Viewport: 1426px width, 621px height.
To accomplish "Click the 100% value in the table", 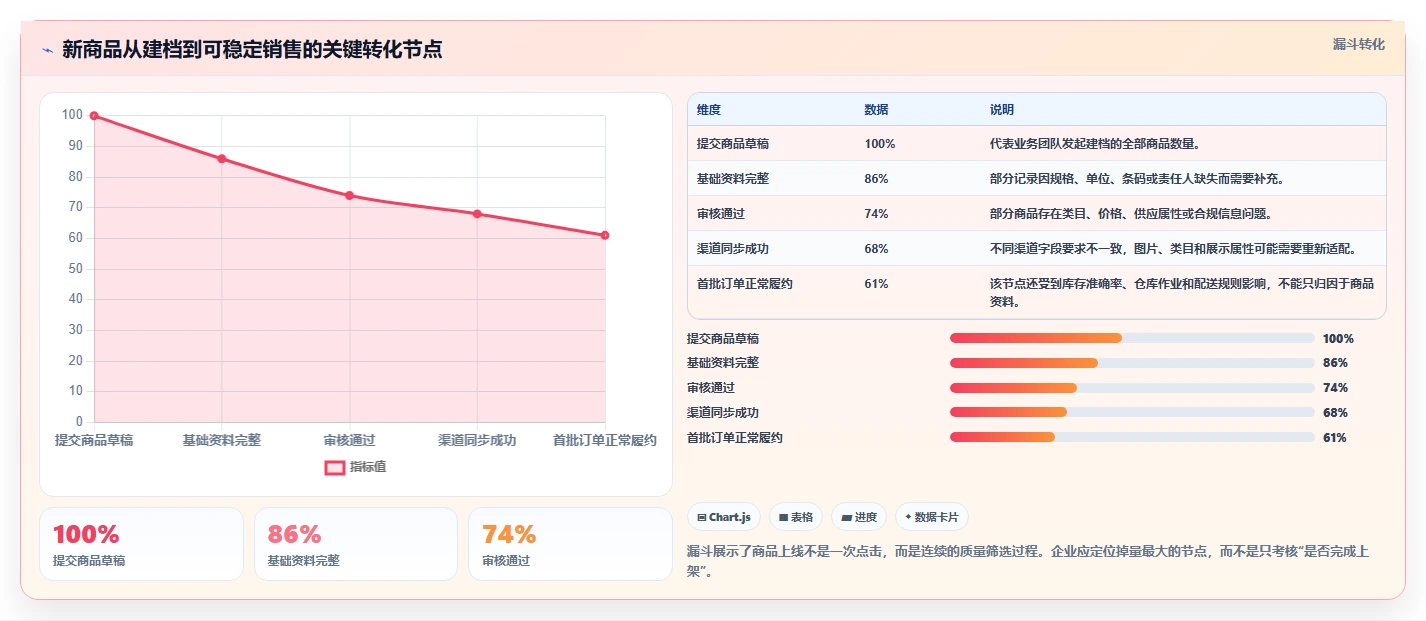I will (880, 144).
